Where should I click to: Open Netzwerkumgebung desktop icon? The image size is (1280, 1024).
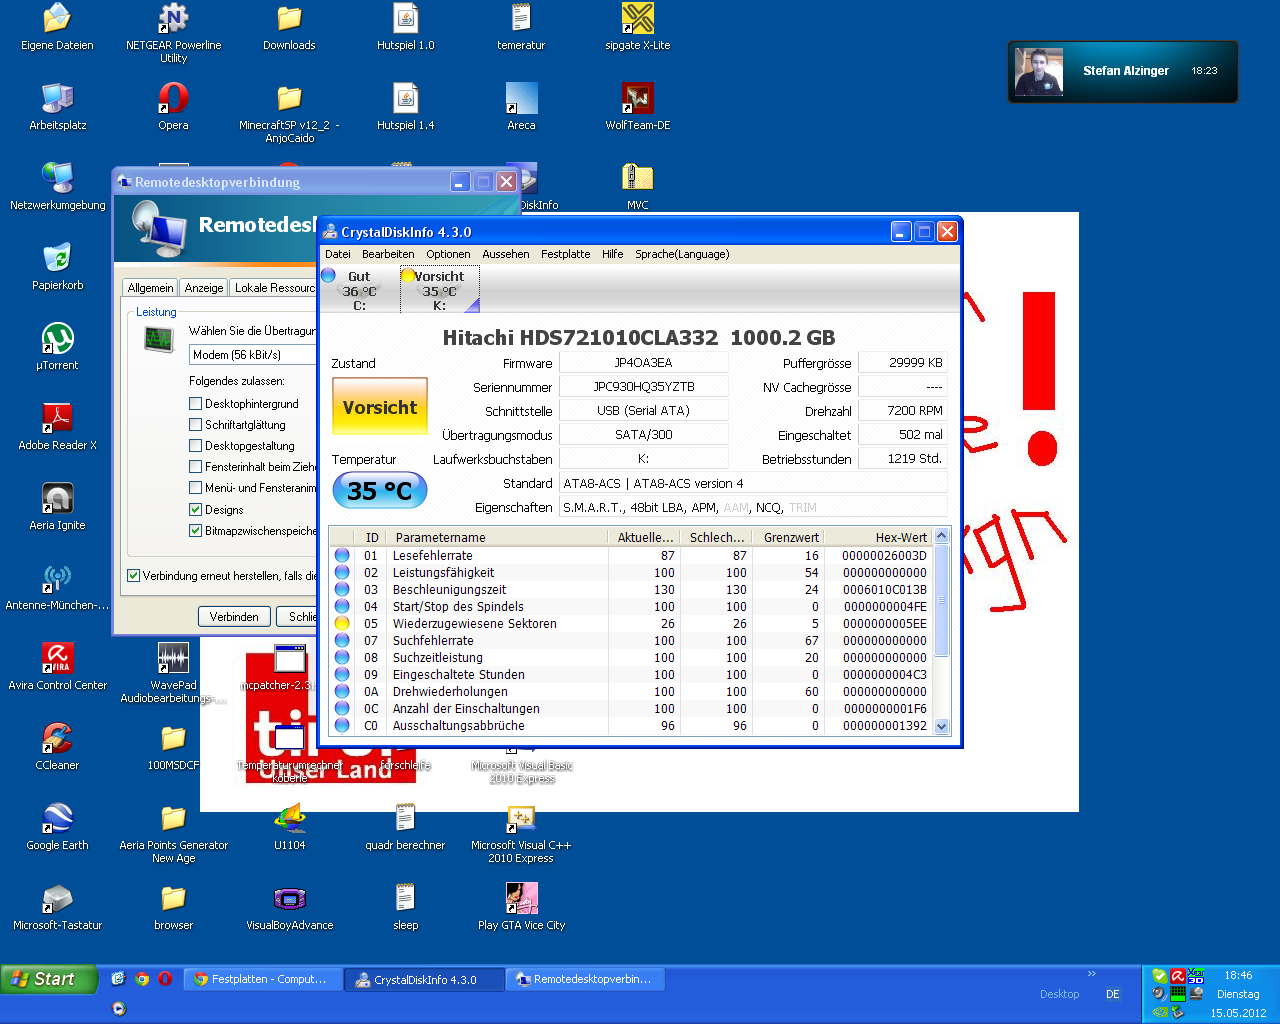click(x=57, y=187)
